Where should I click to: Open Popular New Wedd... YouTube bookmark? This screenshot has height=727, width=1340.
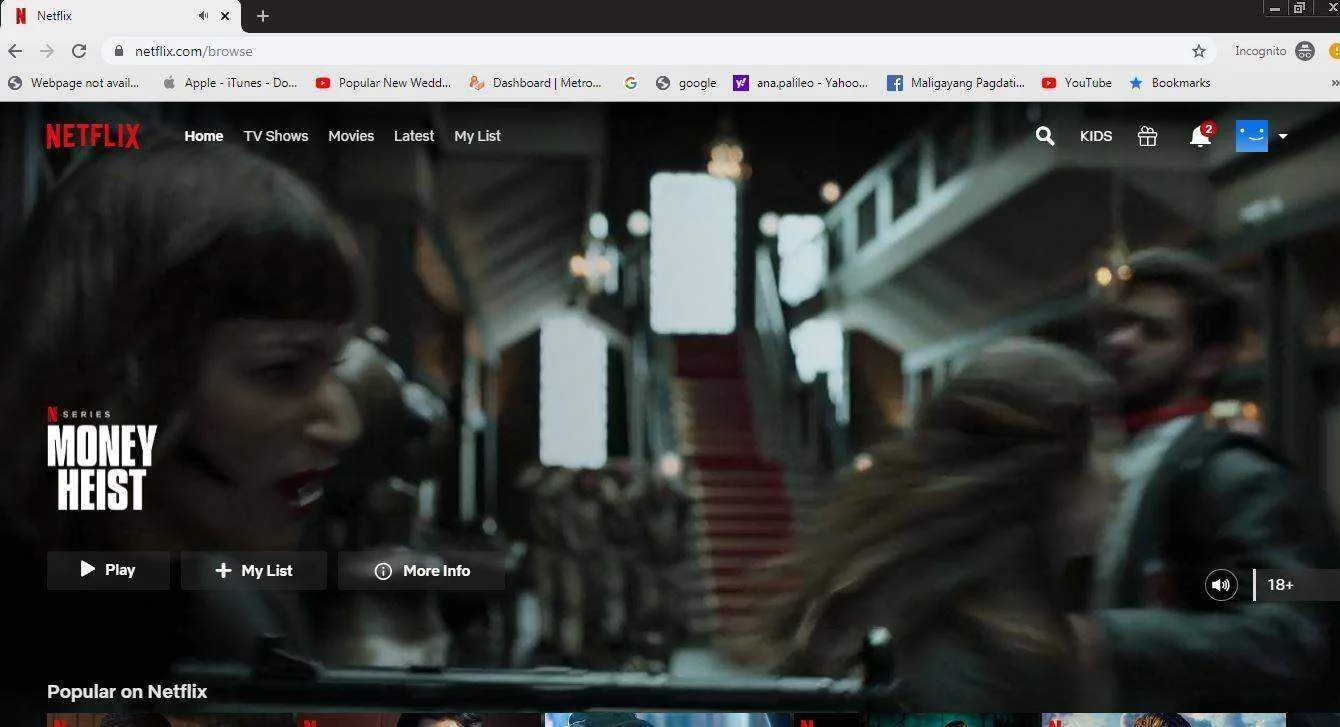[384, 83]
